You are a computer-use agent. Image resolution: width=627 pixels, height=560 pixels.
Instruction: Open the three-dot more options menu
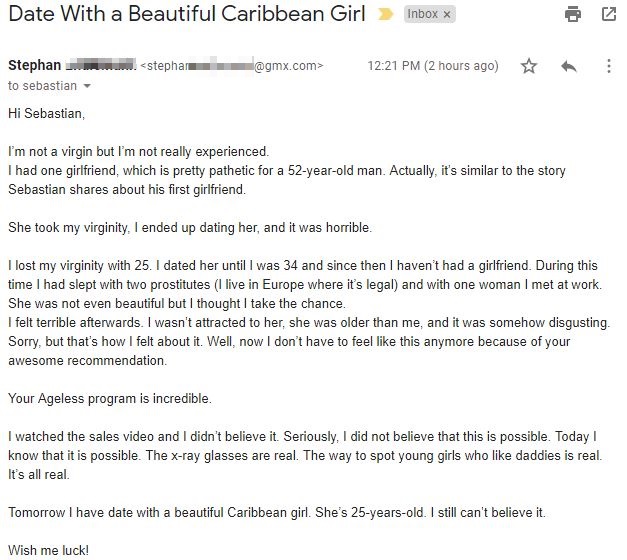[609, 66]
